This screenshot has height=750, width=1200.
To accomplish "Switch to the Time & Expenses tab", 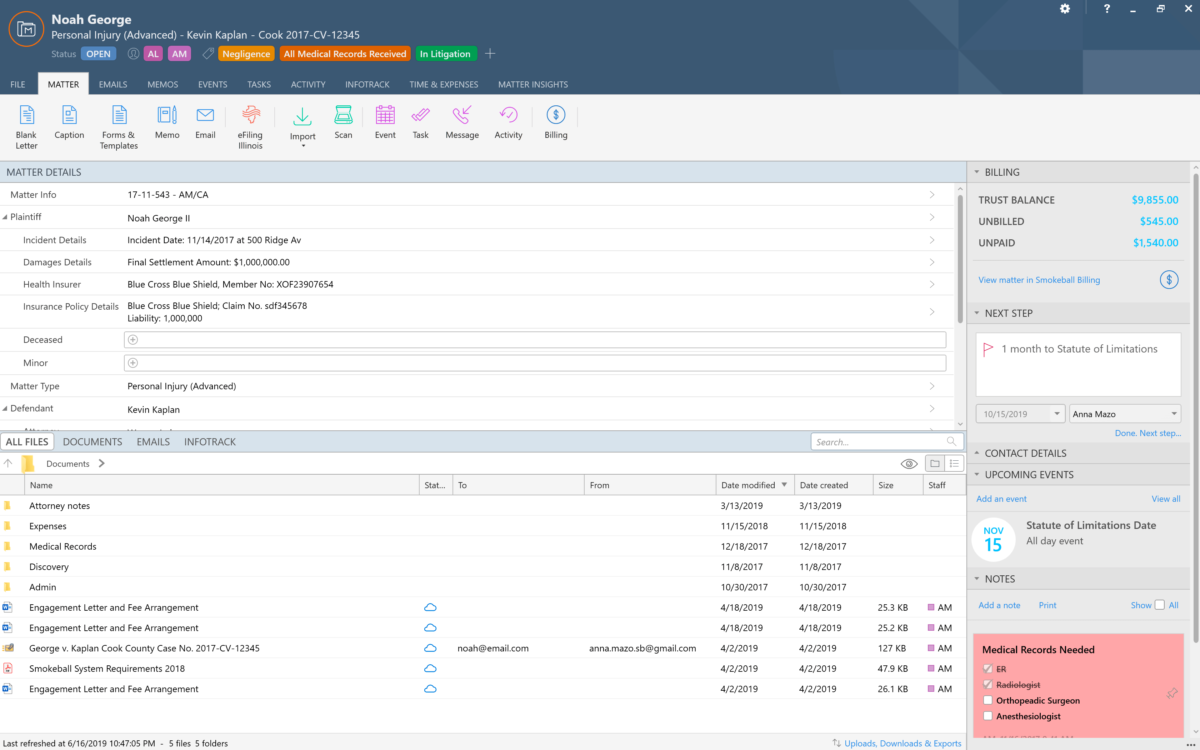I will coord(444,85).
